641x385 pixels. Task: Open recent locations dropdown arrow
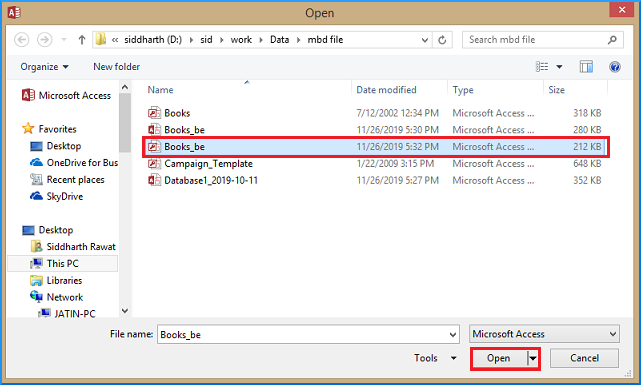(x=64, y=40)
